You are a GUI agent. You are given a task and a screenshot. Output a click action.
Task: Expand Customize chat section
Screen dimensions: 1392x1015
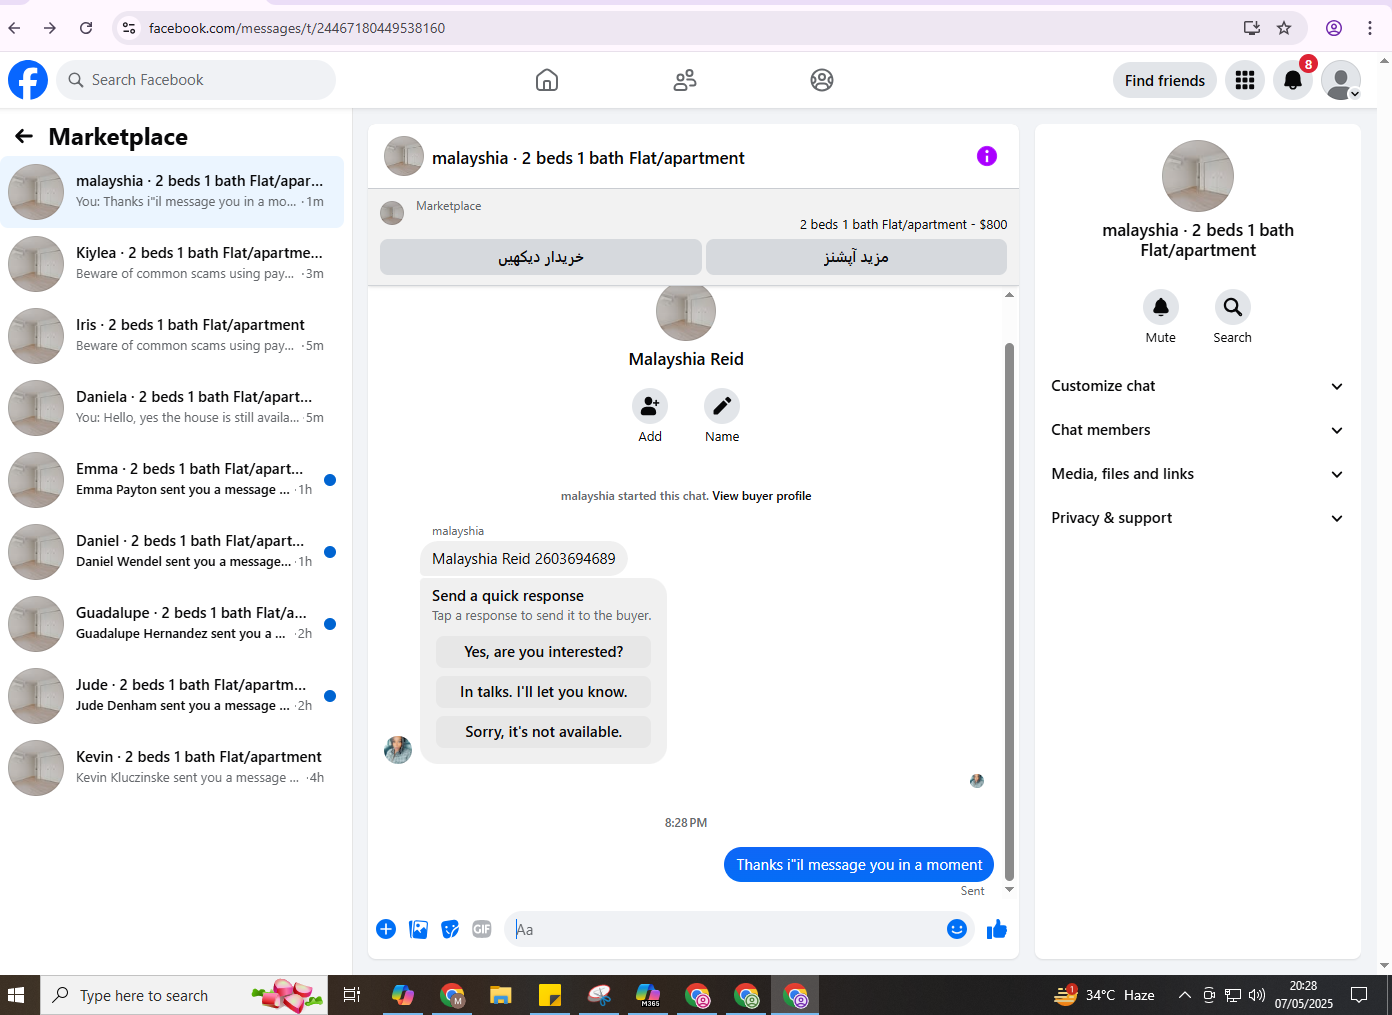tap(1197, 386)
